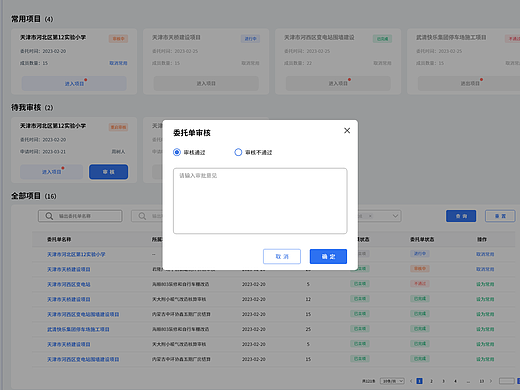Click the second search field's magnifier icon
The height and width of the screenshot is (390, 520).
coord(142,216)
